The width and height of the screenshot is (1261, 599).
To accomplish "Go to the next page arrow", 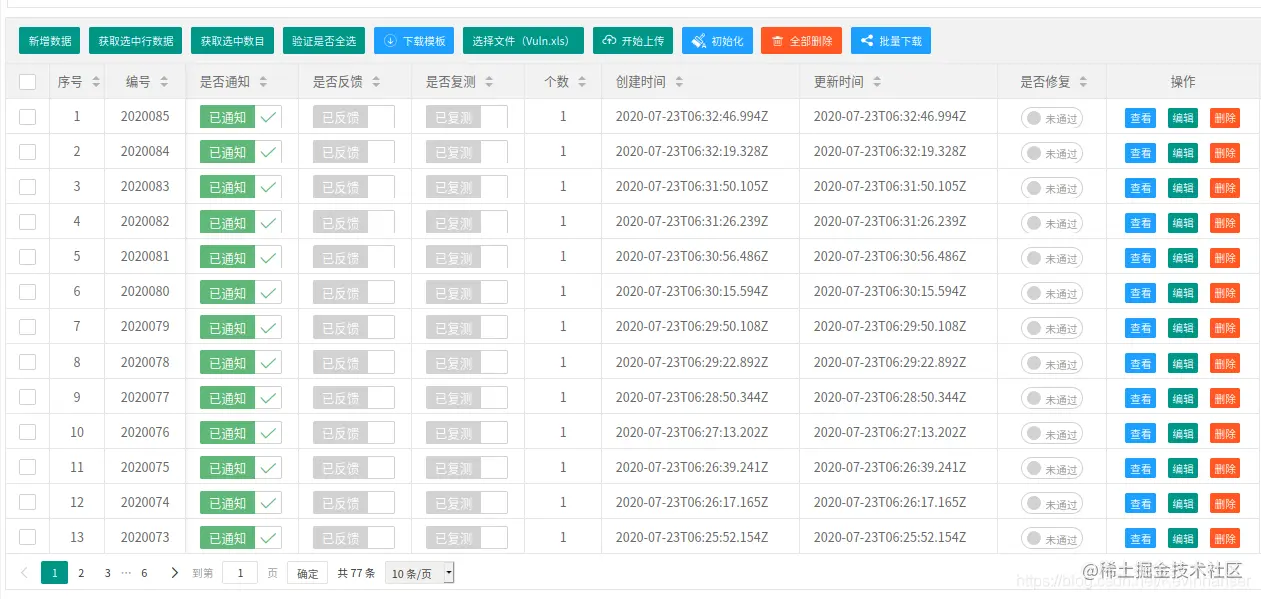I will tap(175, 573).
